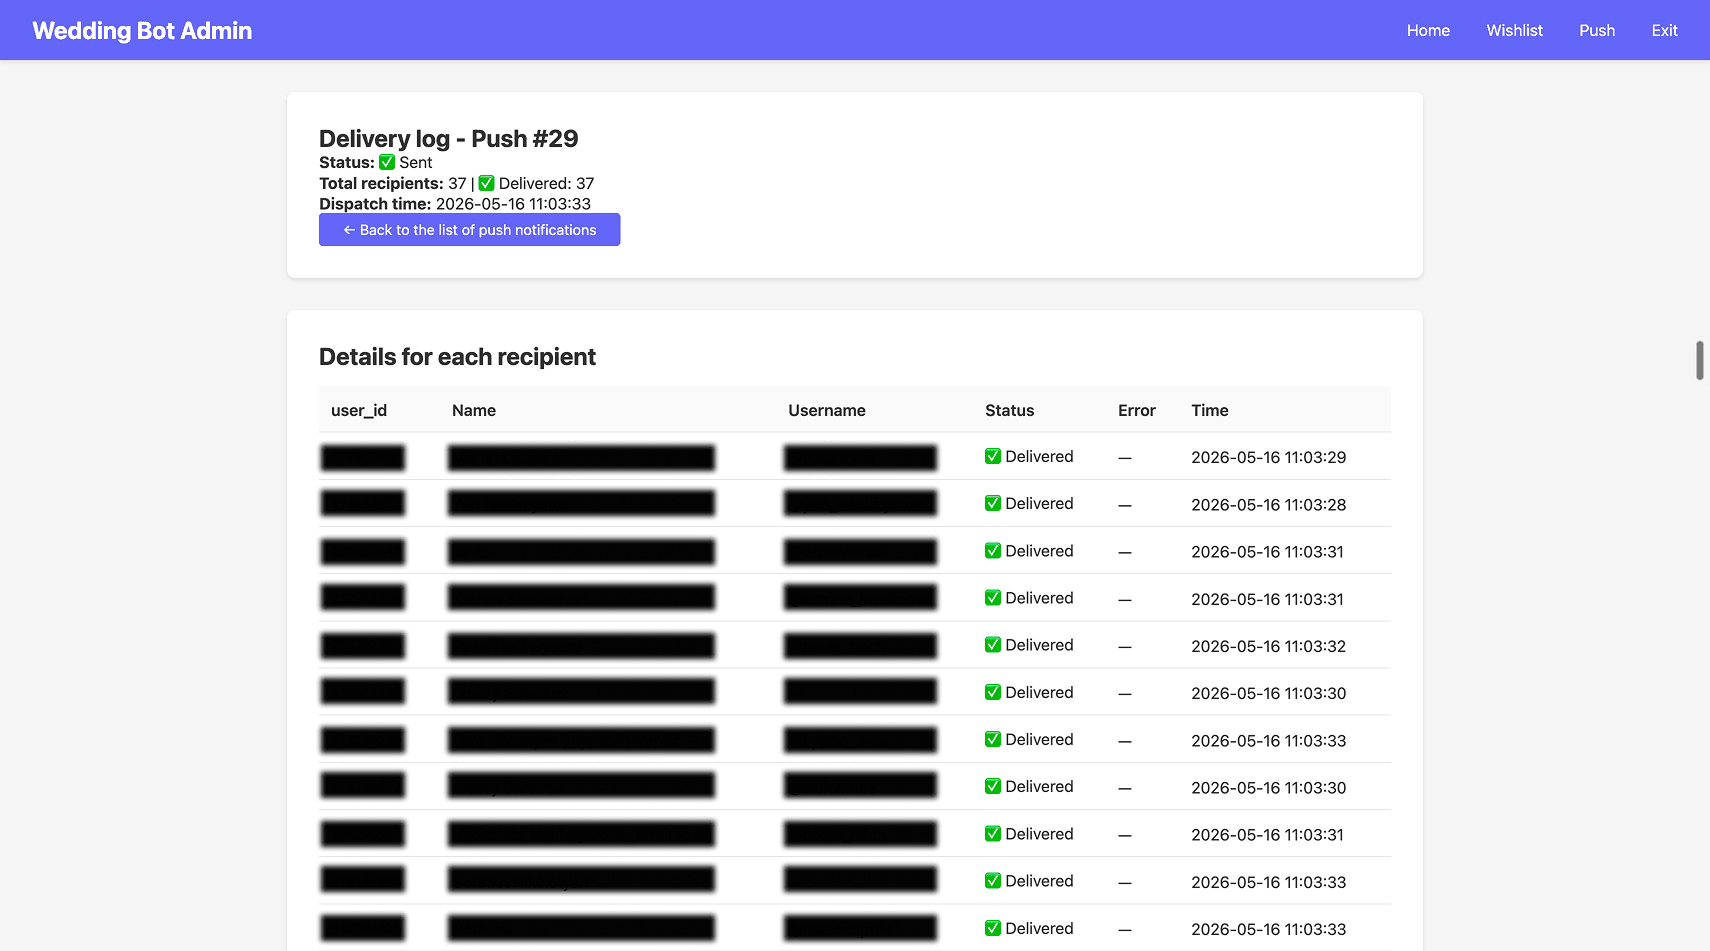Select the Status column header

tap(1009, 410)
